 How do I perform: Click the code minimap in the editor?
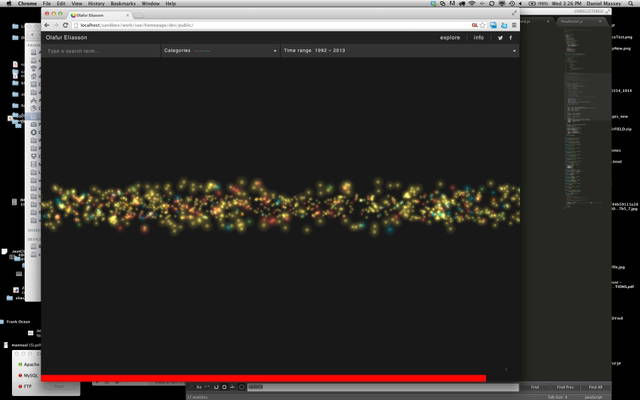[587, 118]
